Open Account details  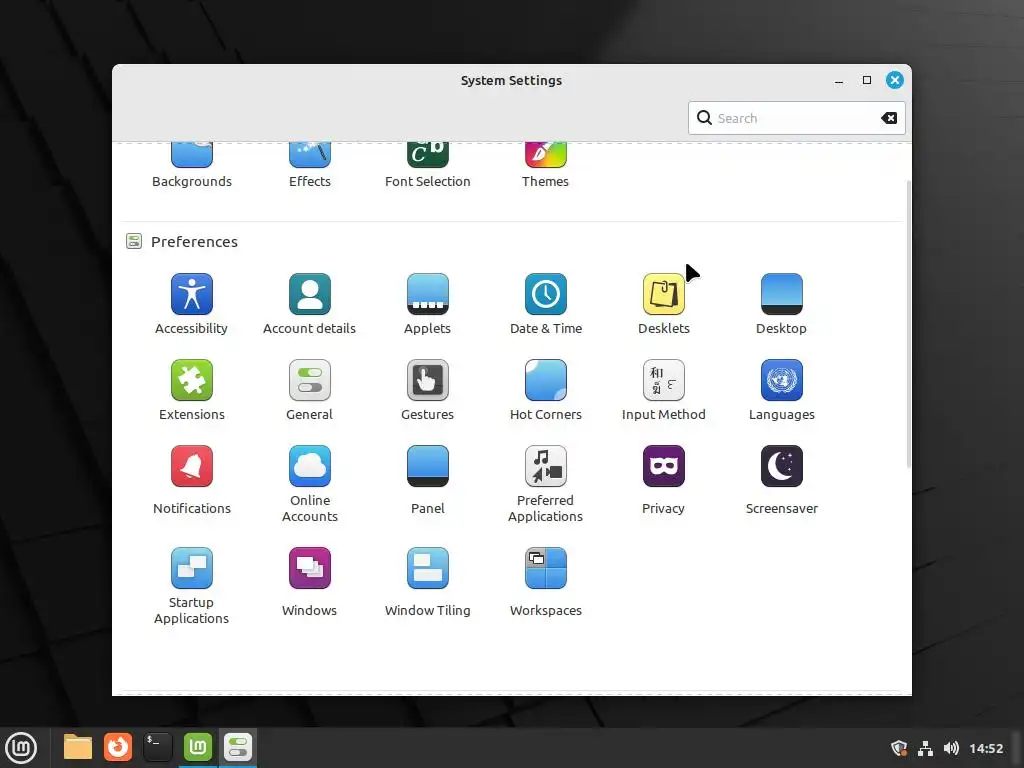(x=310, y=304)
